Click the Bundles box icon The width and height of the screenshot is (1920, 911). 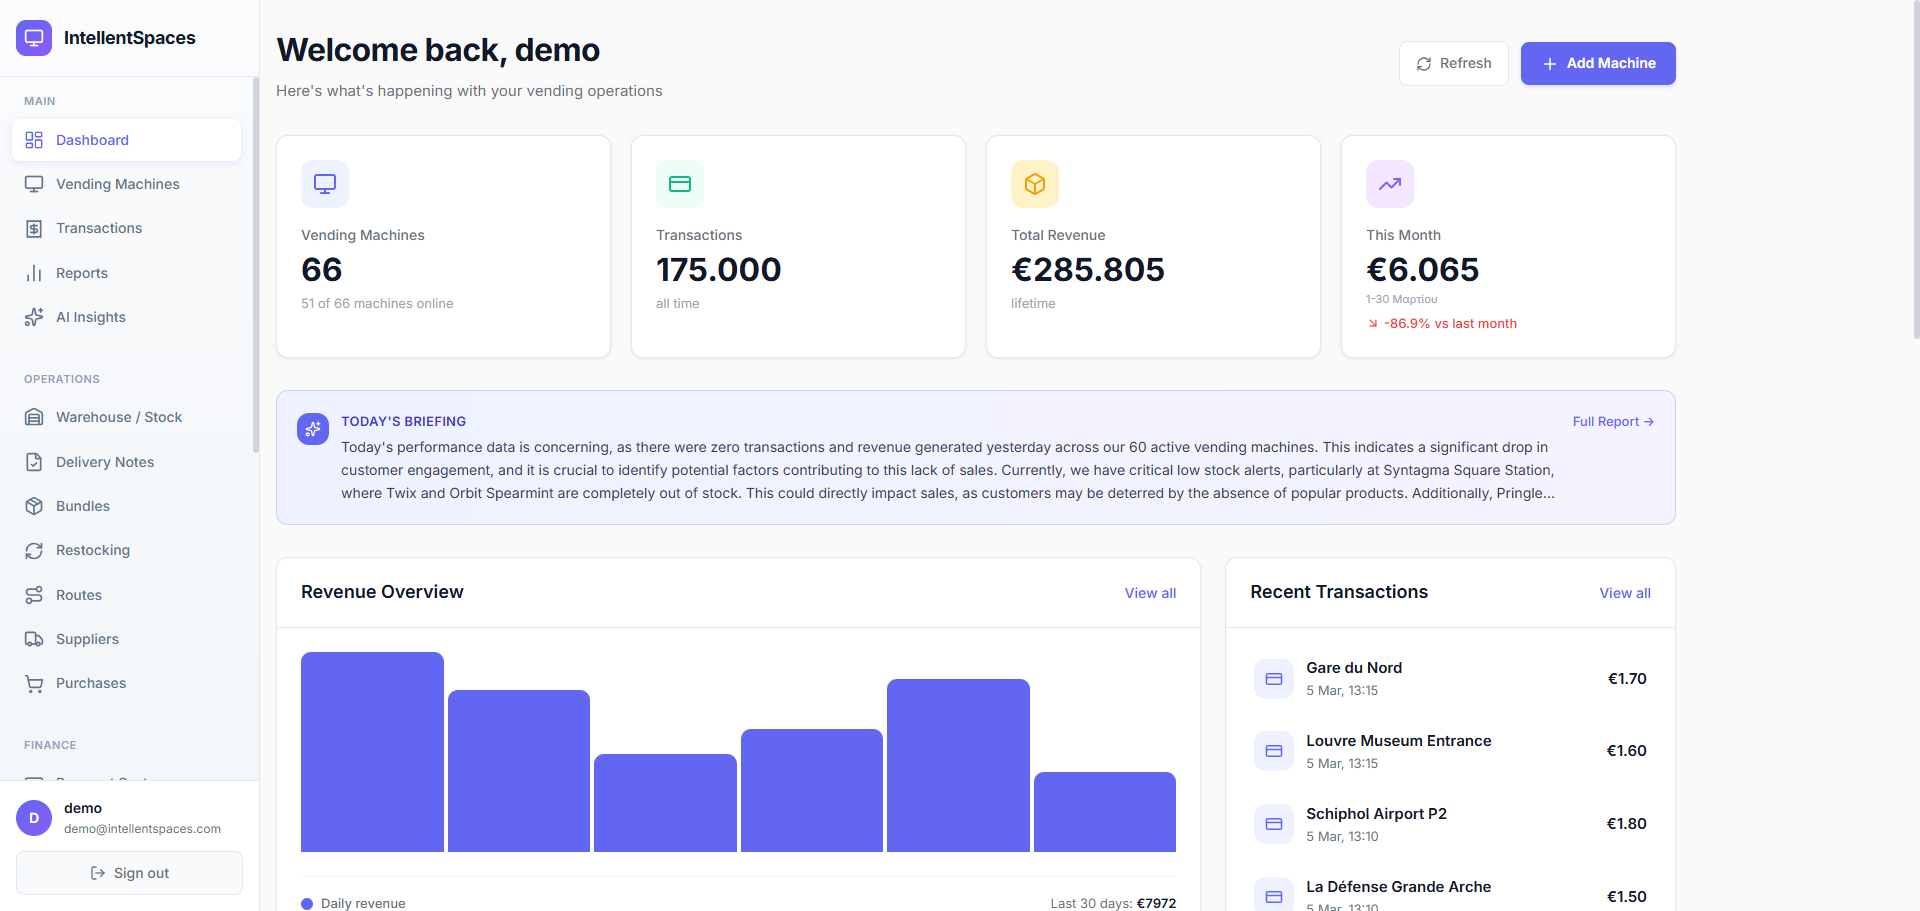(x=34, y=506)
